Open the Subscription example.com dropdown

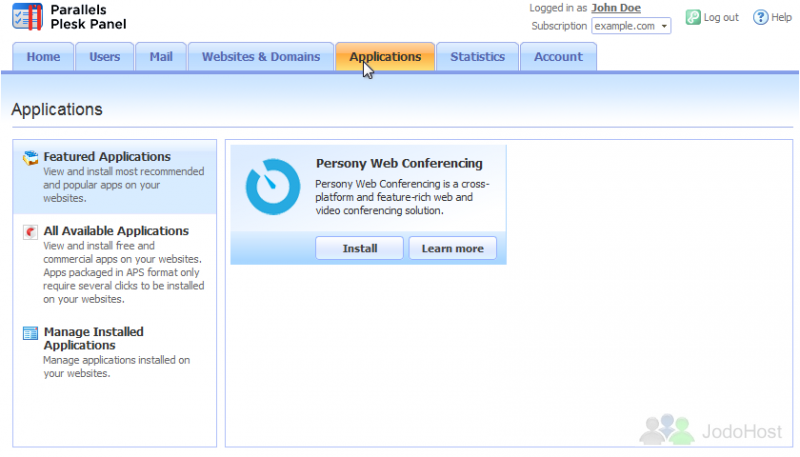pos(631,26)
